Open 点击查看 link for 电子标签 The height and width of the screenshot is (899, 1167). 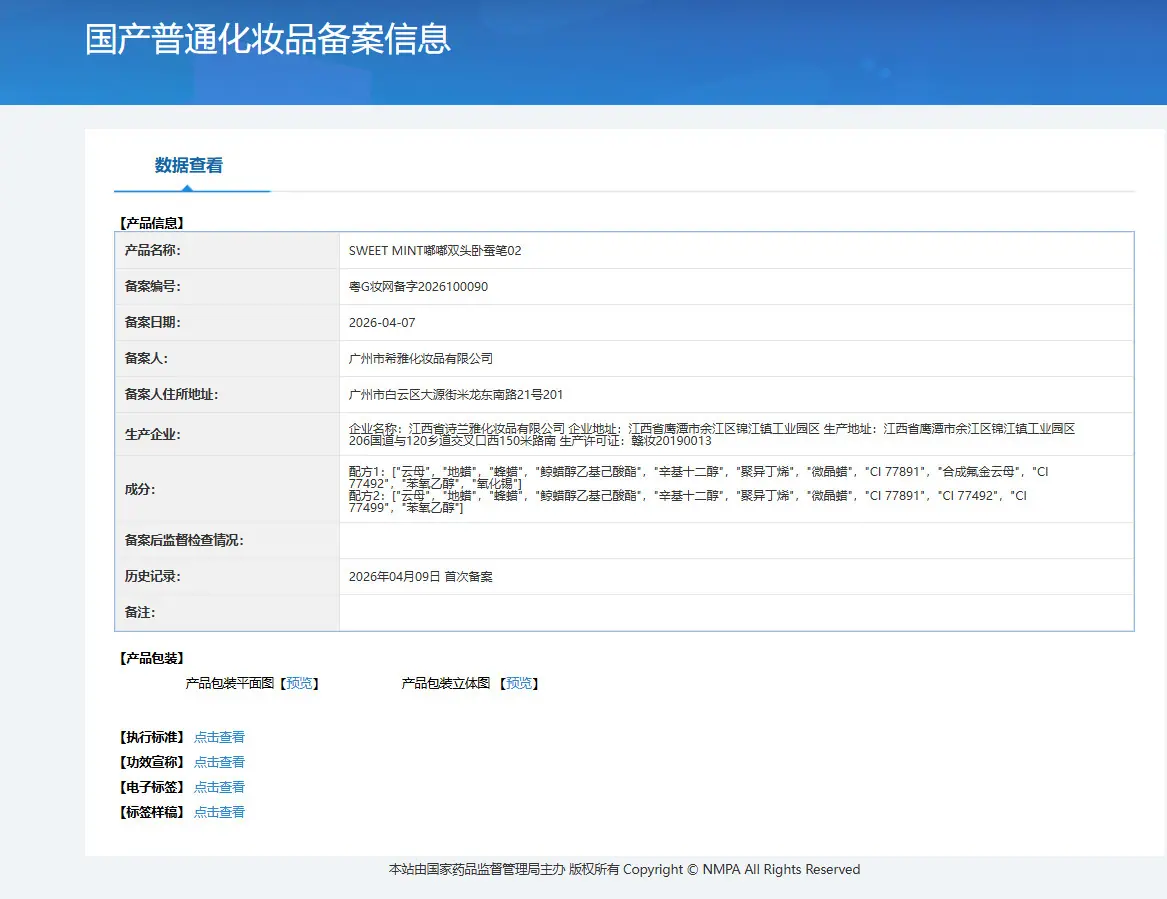[220, 787]
